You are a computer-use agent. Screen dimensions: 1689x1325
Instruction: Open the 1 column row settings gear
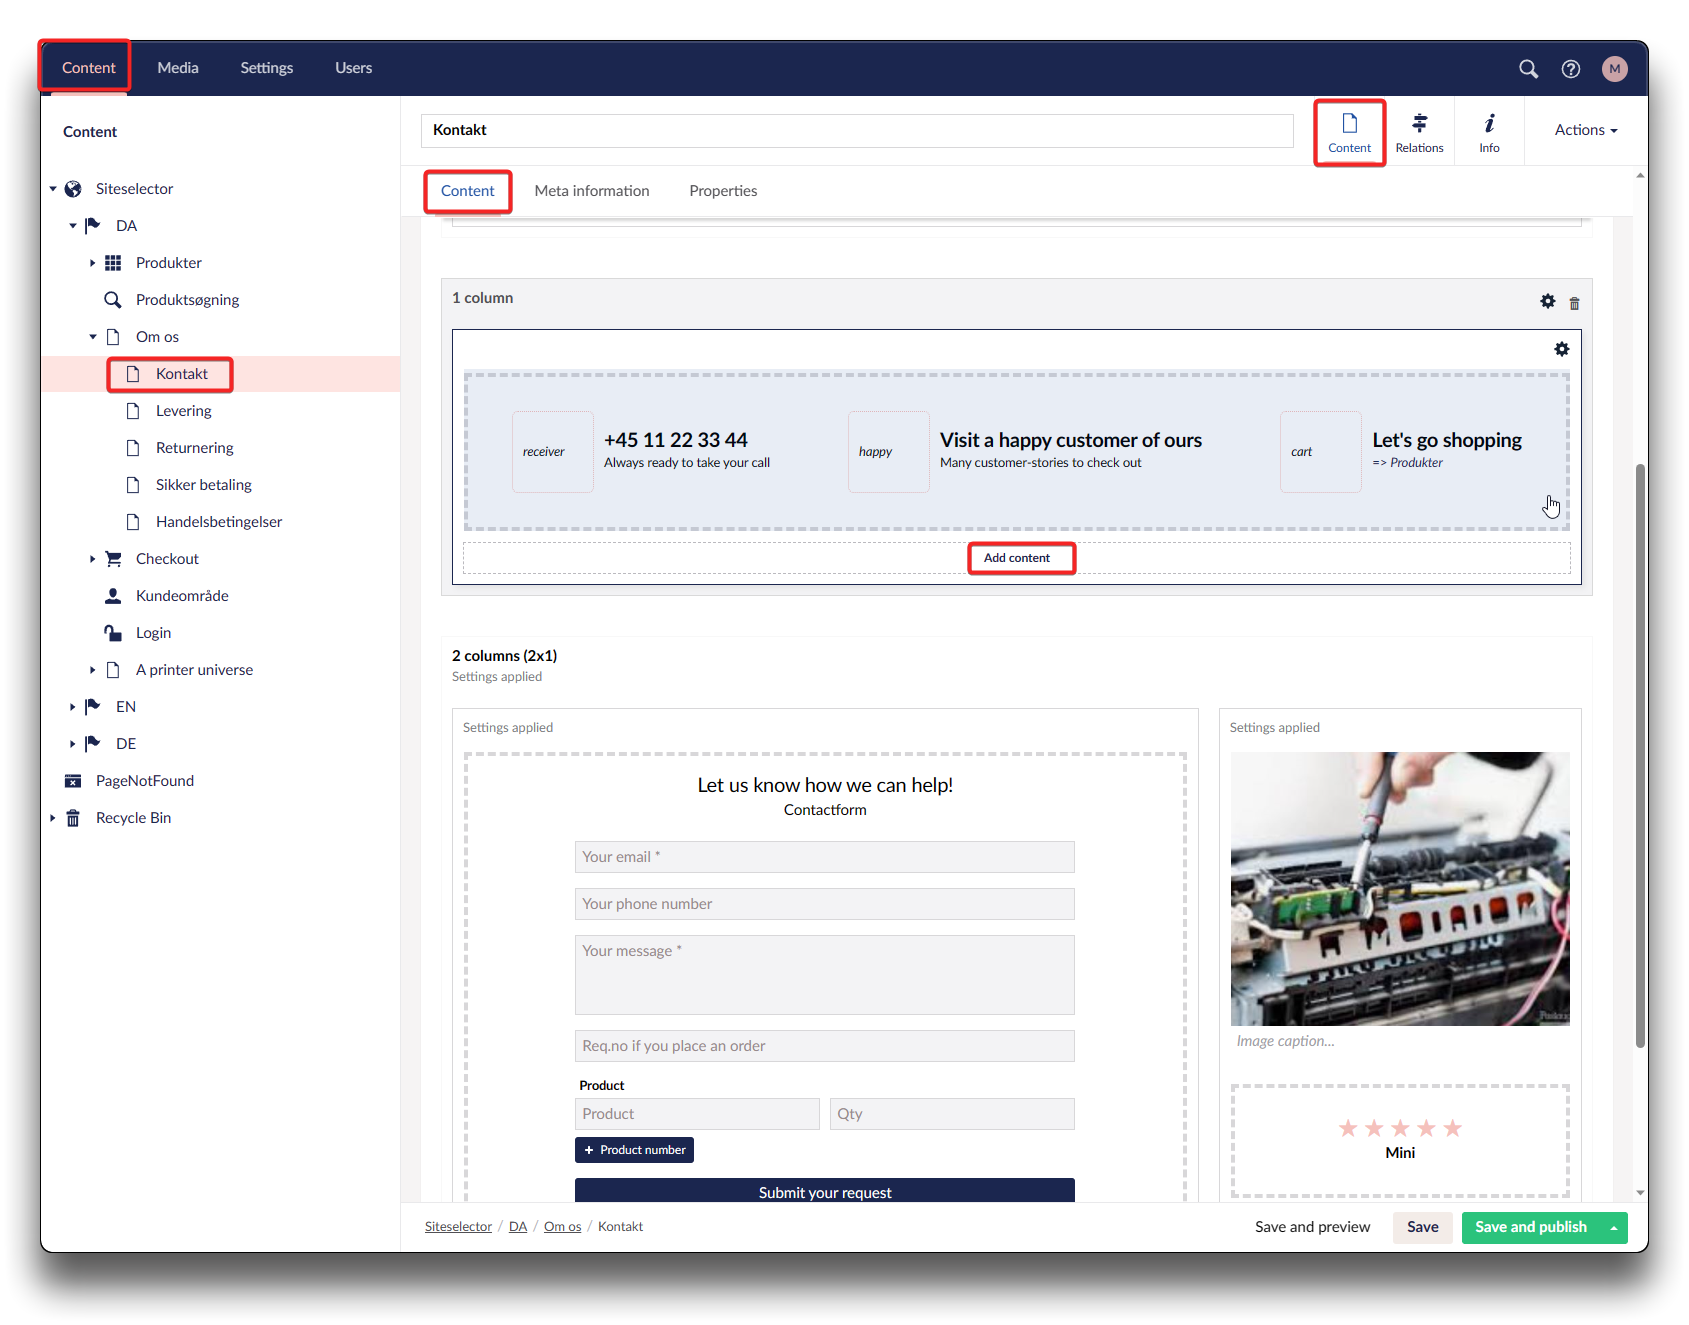click(1547, 301)
